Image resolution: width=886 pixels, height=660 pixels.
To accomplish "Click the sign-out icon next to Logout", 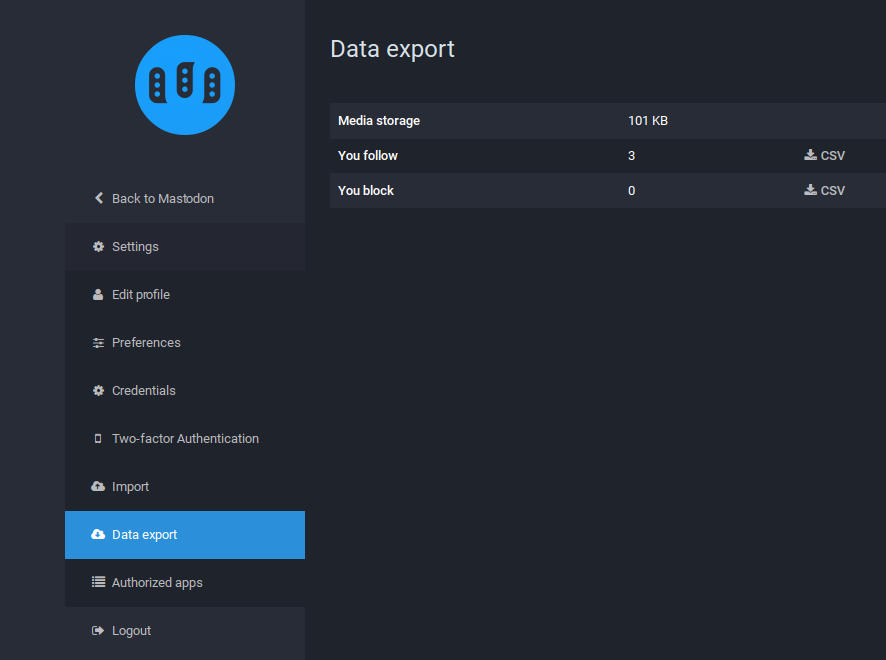I will coord(98,631).
